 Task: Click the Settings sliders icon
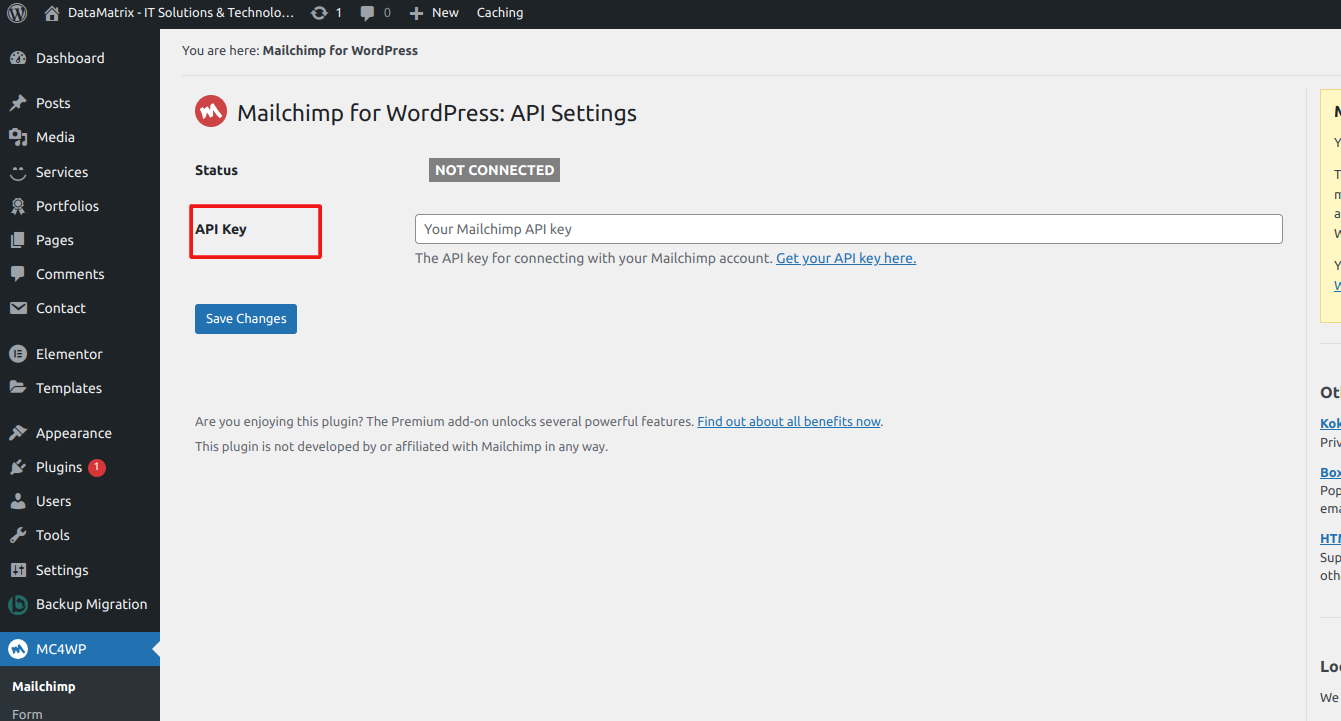tap(18, 570)
